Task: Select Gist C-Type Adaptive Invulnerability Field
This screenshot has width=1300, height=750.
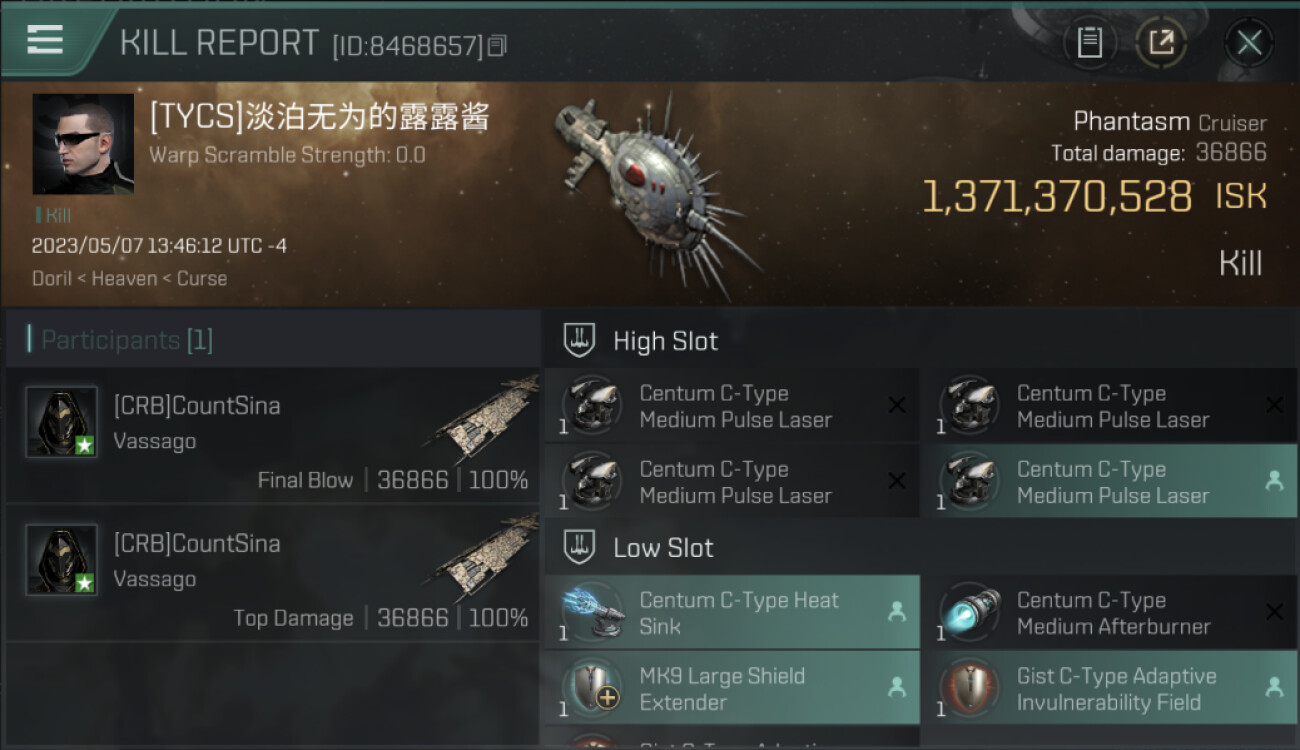Action: pyautogui.click(x=1108, y=689)
